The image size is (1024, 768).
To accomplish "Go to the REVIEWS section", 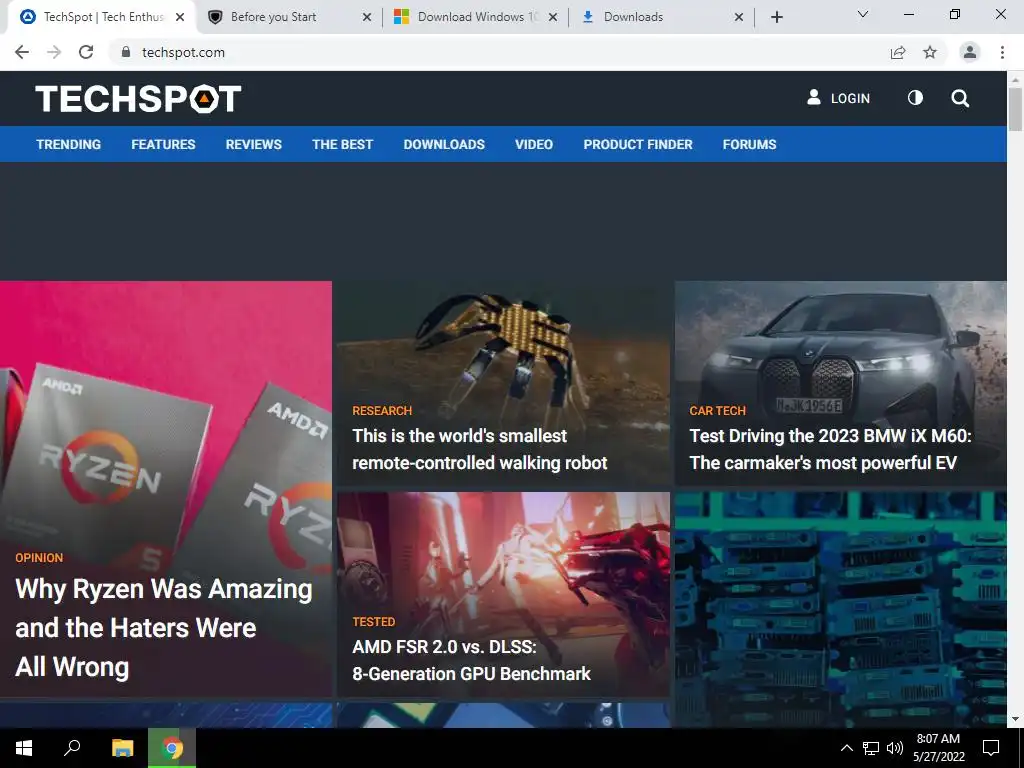I will coord(253,144).
